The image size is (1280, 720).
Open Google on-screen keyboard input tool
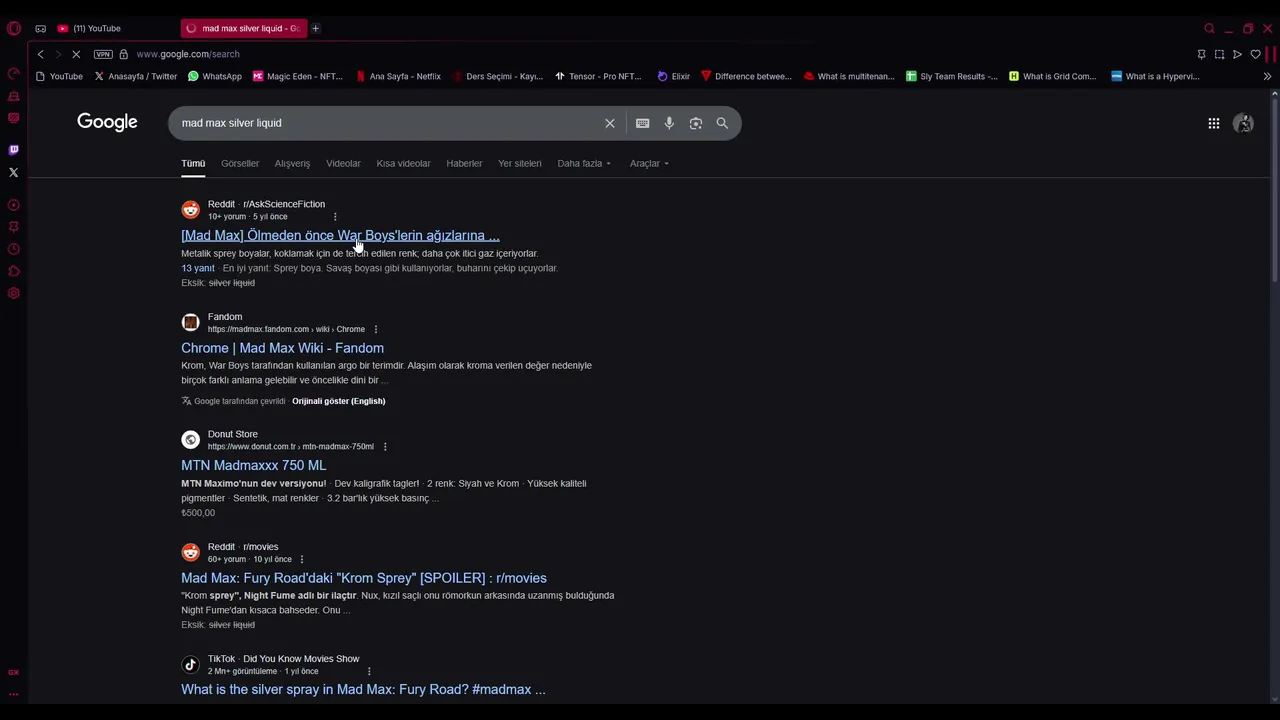[642, 123]
